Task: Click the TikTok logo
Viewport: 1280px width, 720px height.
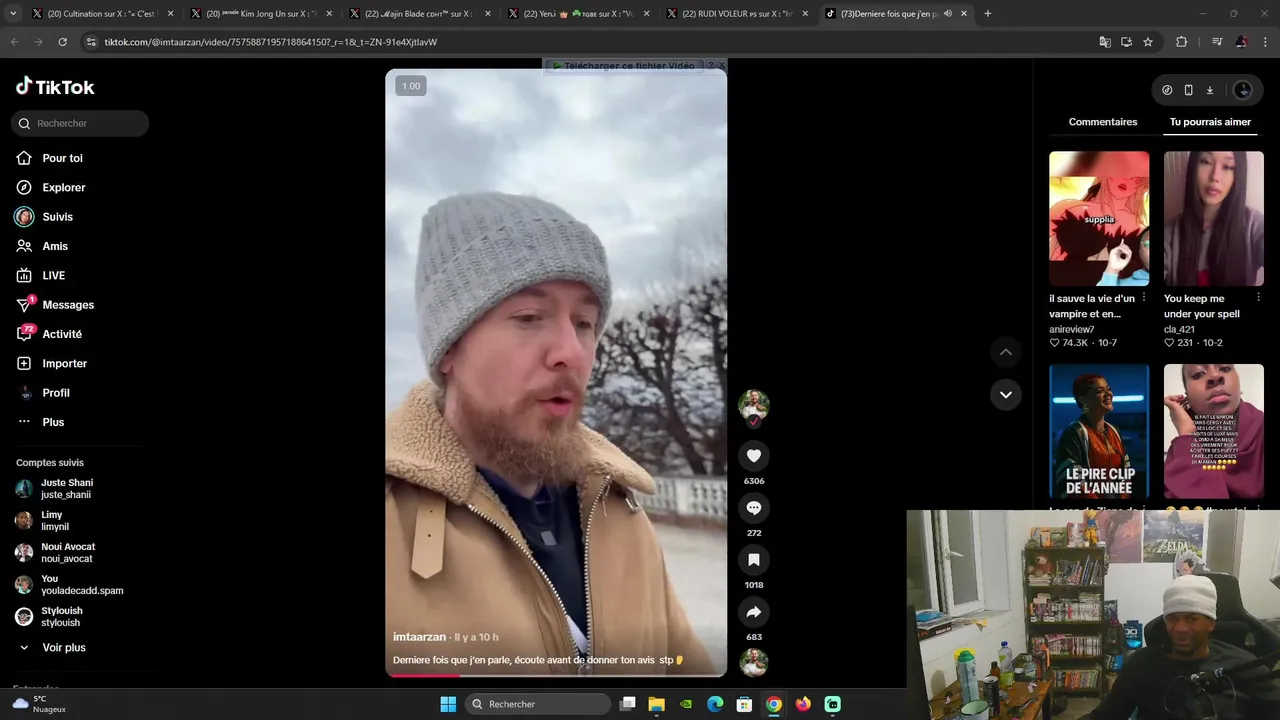Action: coord(55,87)
